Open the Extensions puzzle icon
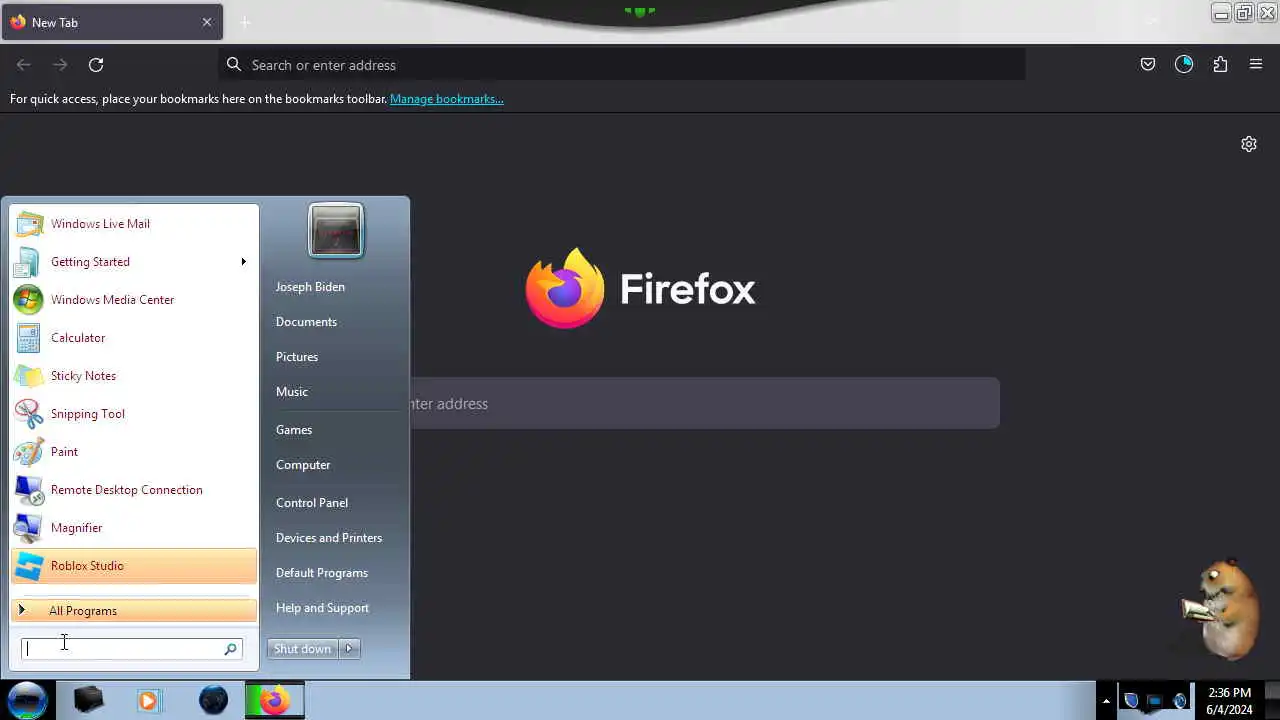This screenshot has width=1280, height=720. tap(1220, 65)
